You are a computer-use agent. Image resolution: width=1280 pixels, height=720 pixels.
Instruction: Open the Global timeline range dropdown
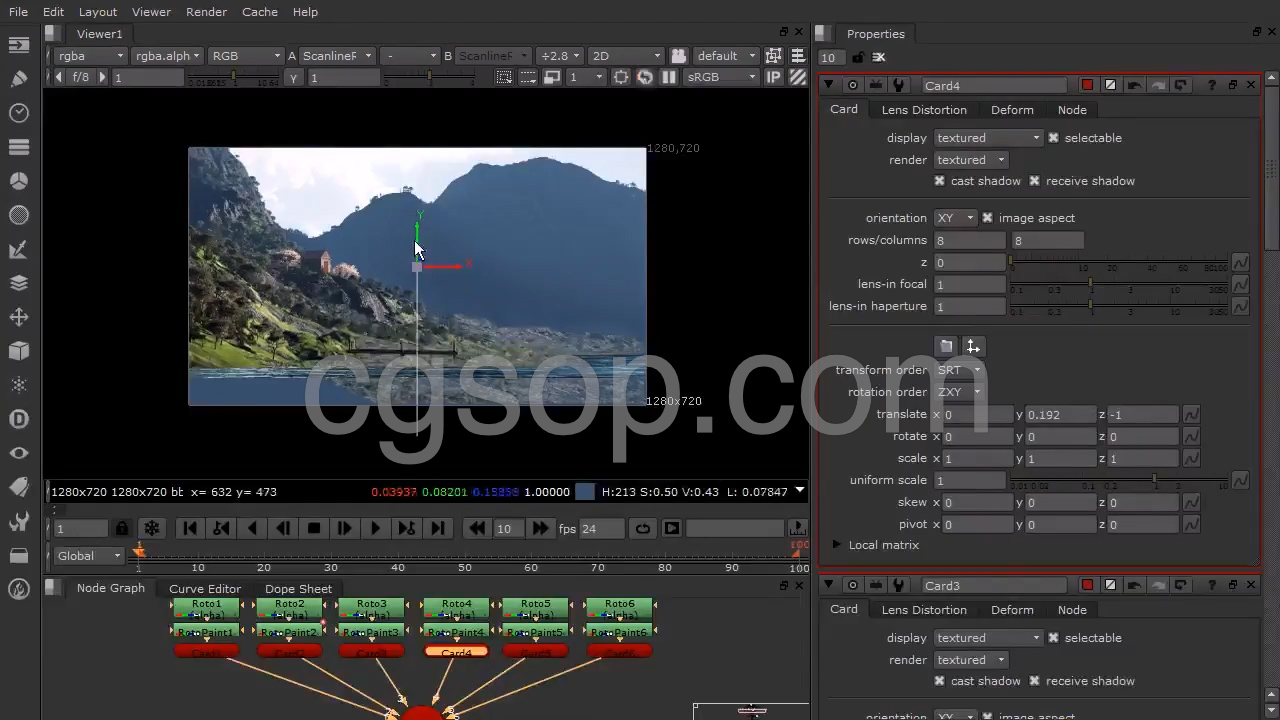[x=88, y=556]
